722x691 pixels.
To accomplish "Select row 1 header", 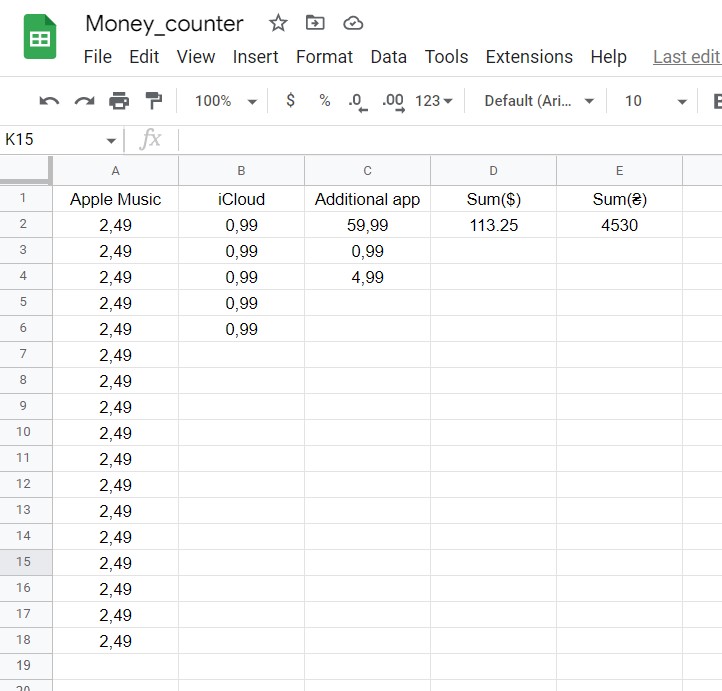I will coord(26,198).
